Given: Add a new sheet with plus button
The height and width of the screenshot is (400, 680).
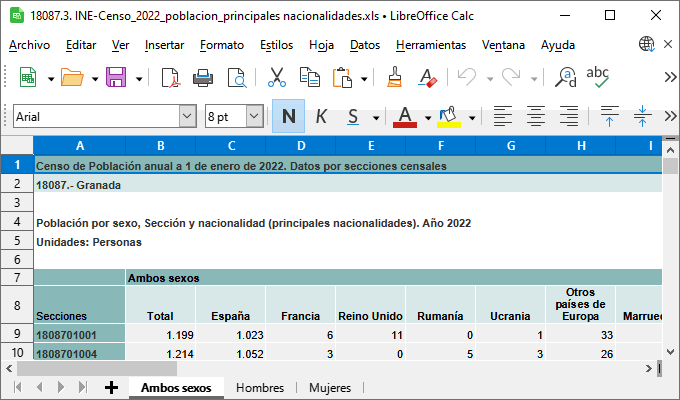Looking at the screenshot, I should tap(111, 388).
